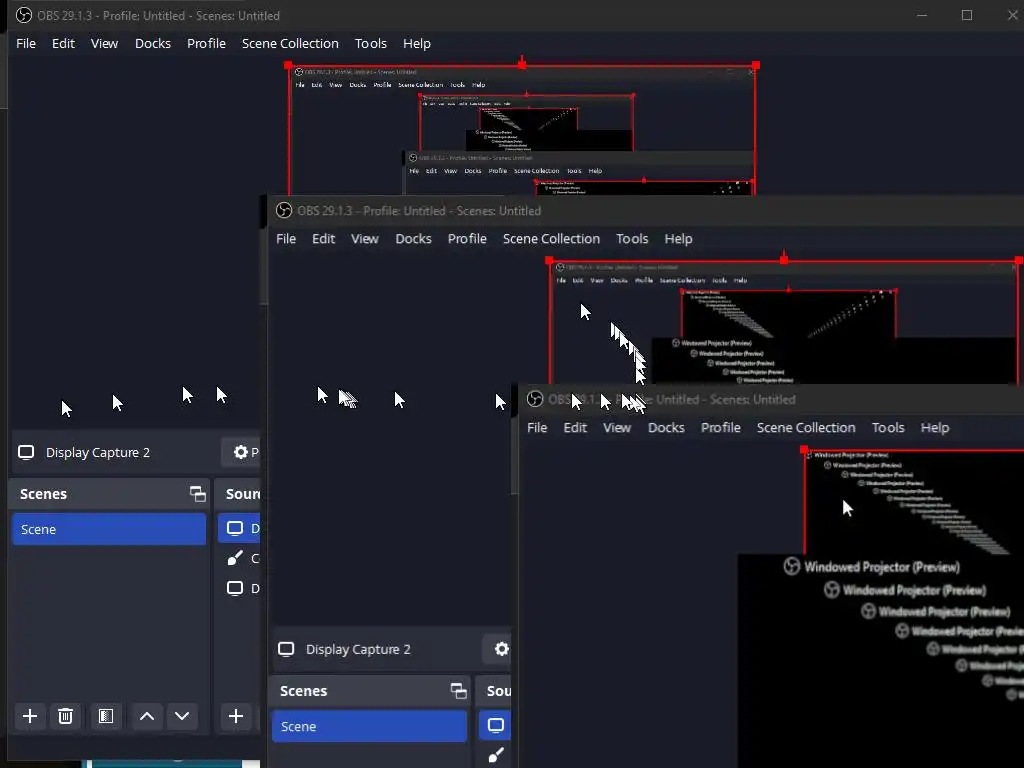
Task: Click Scene Collection in lower-right nested OBS window
Action: [x=806, y=427]
